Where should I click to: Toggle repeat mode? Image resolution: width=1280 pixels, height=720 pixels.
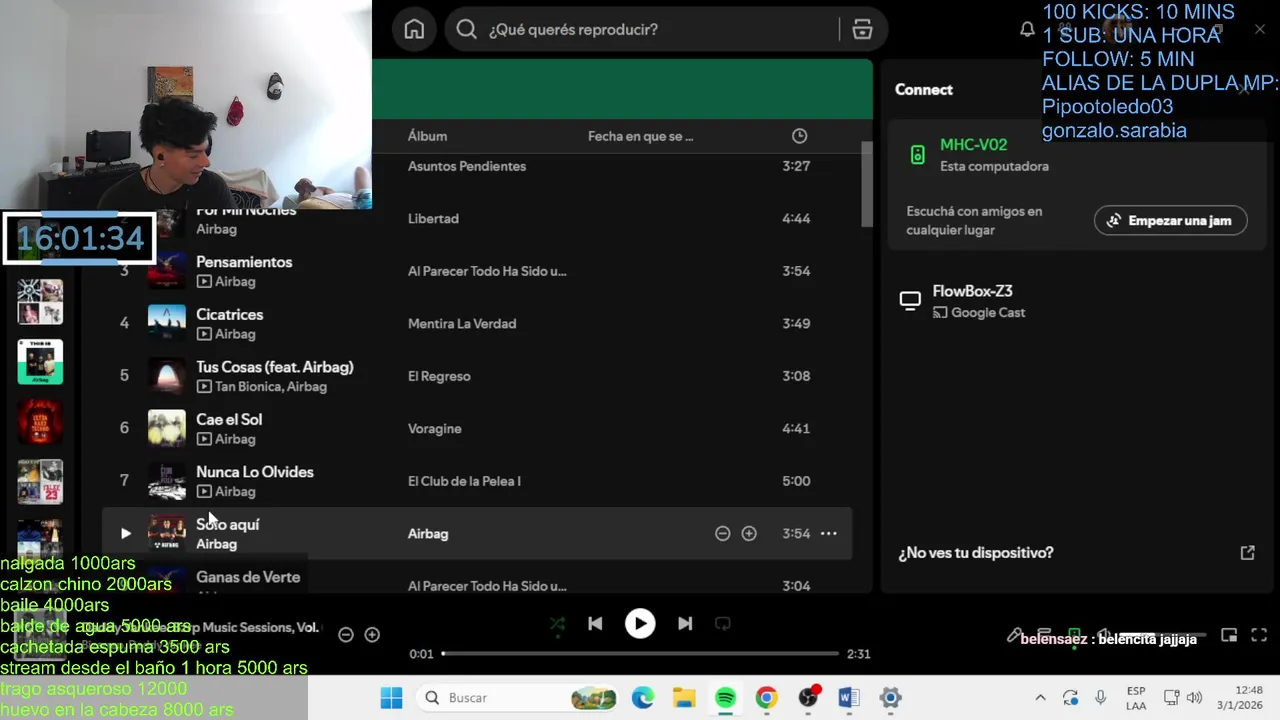722,624
